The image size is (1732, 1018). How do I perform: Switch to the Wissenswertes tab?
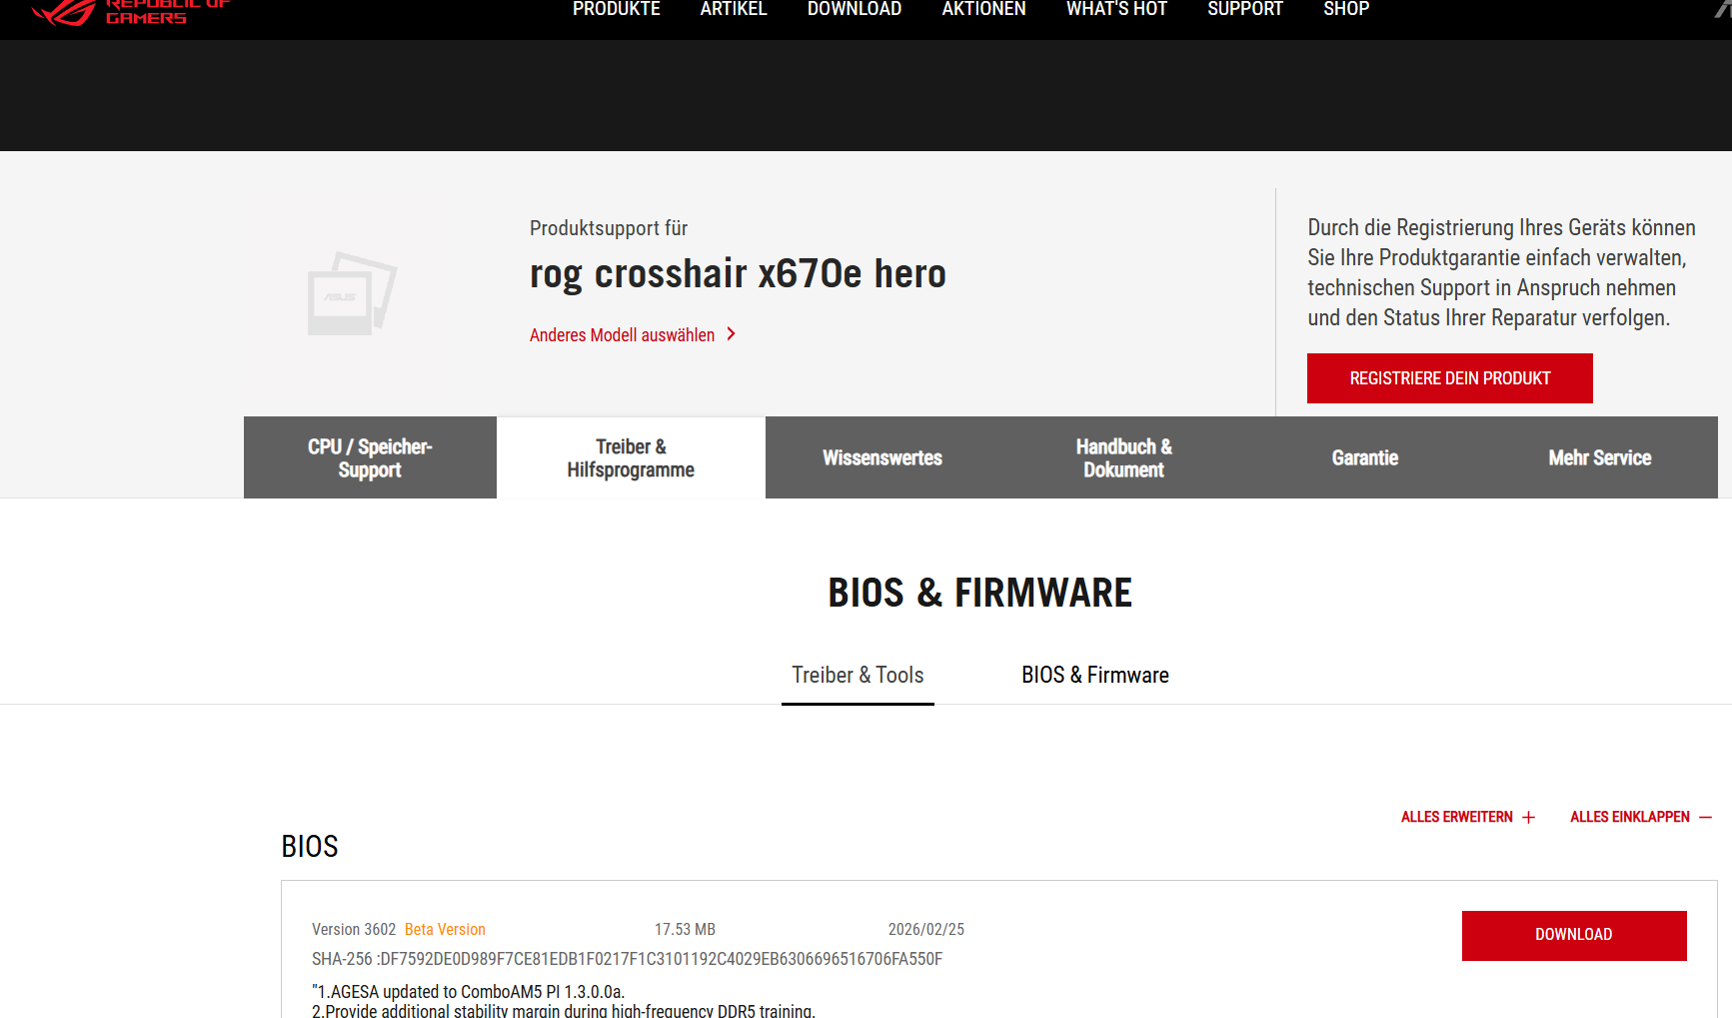tap(882, 458)
